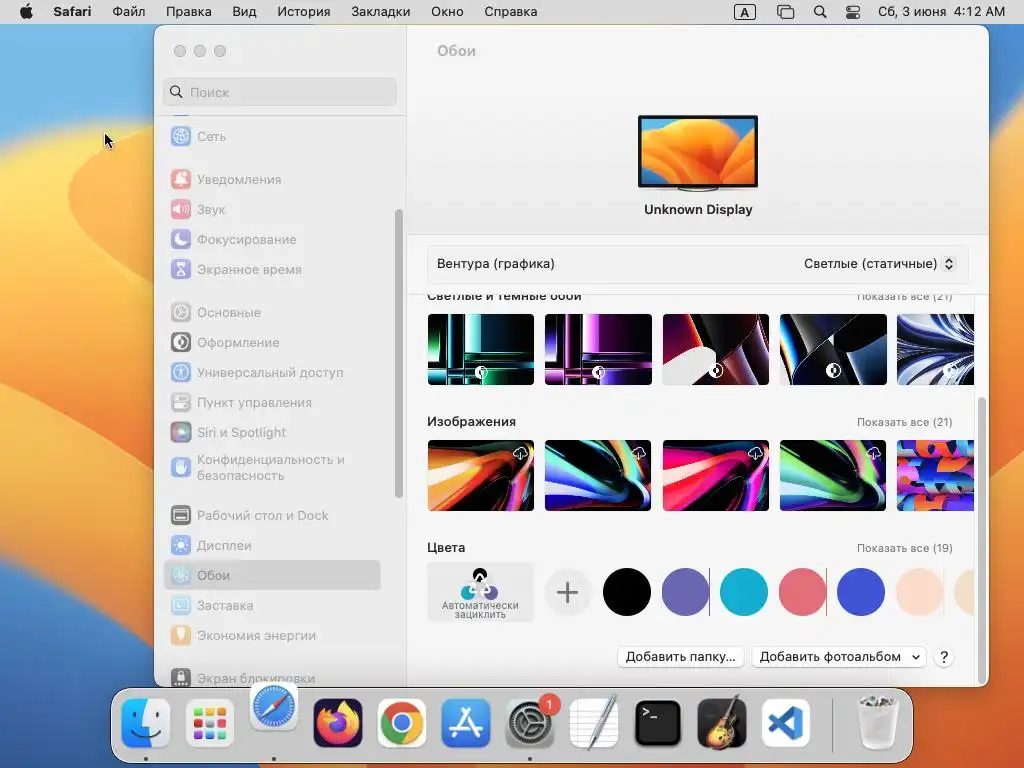This screenshot has width=1024, height=768.
Task: Launch Firefox from the Dock
Action: click(x=338, y=723)
